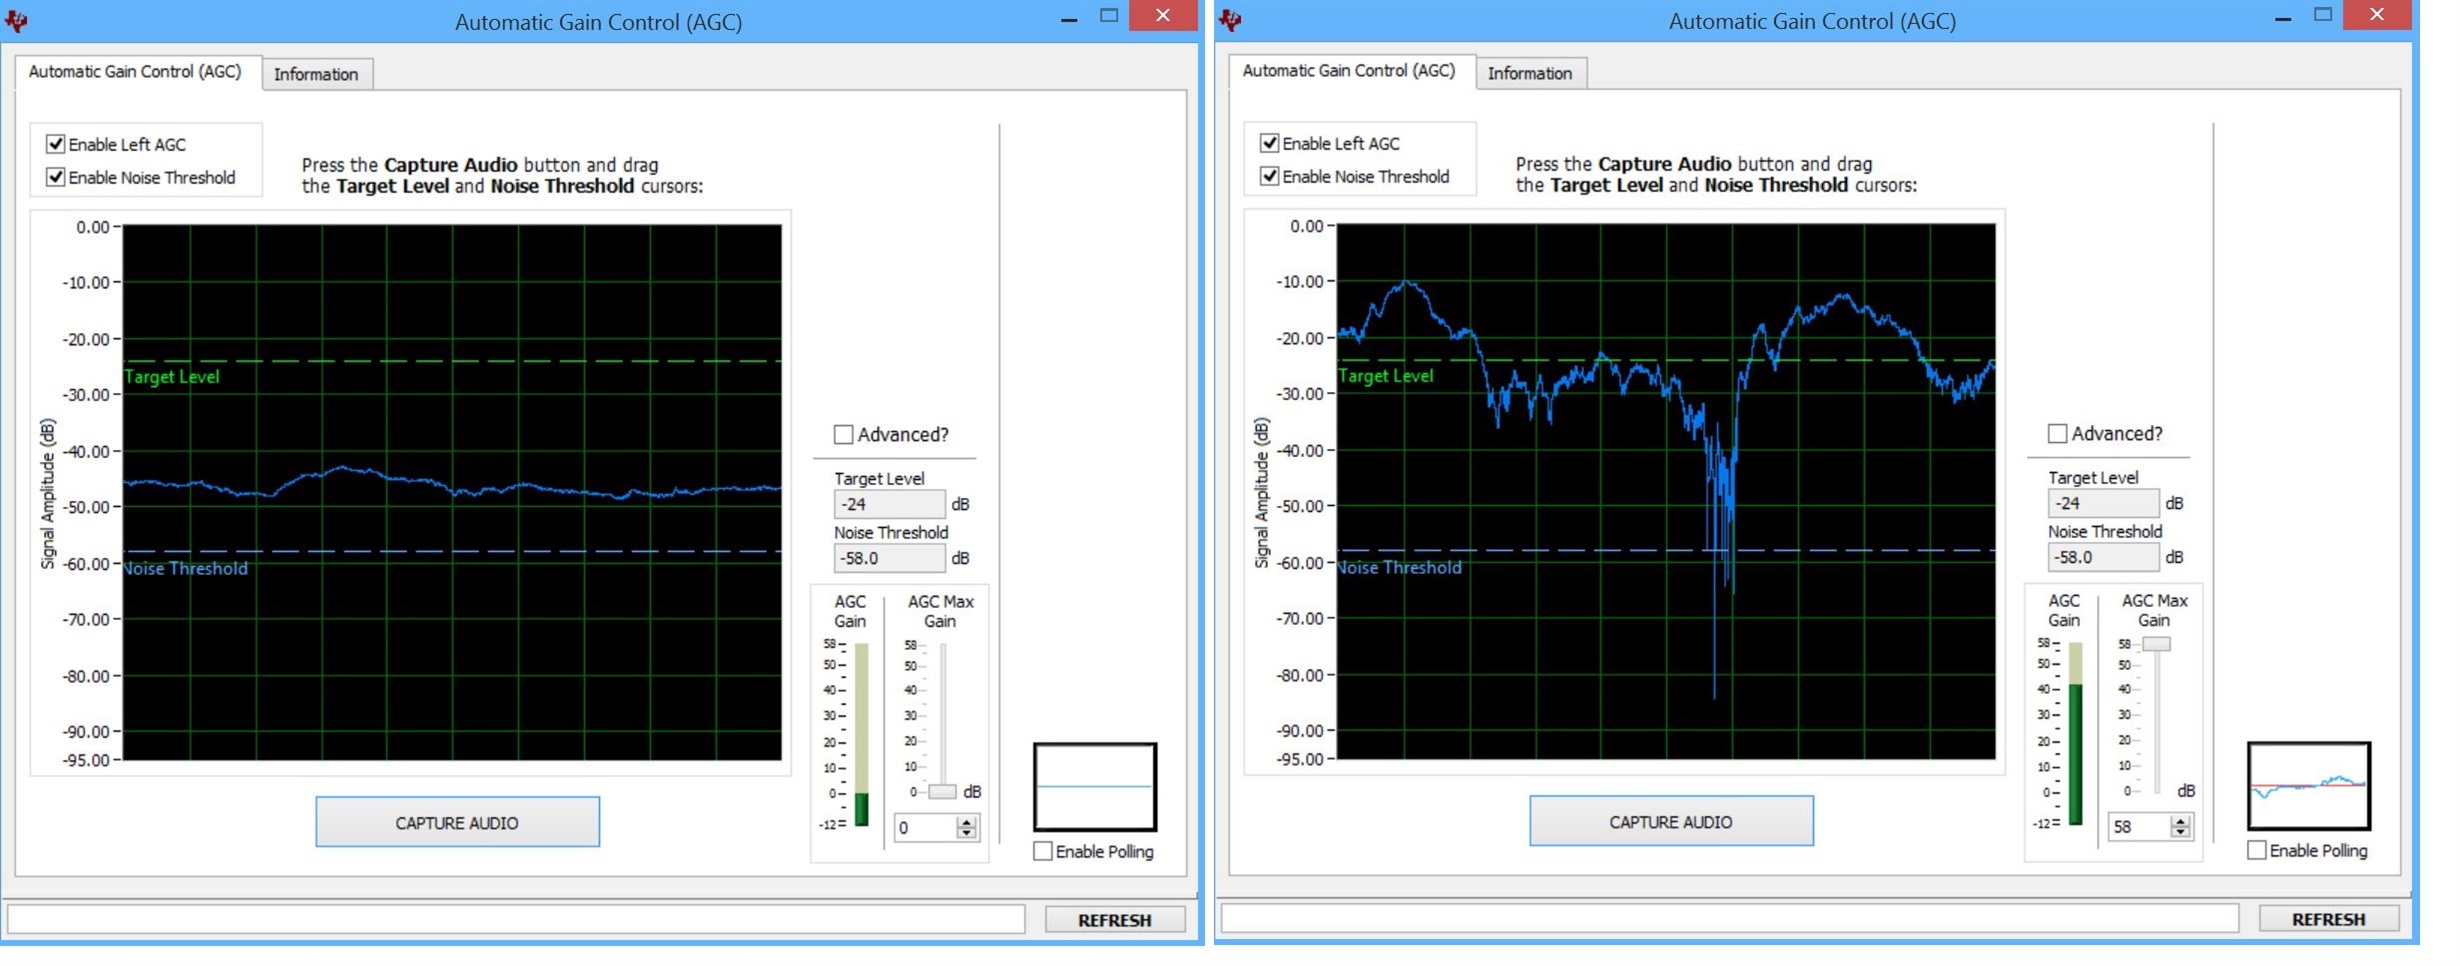Click AGC Gain level meter in right window
Image resolution: width=2460 pixels, height=966 pixels.
click(2076, 734)
